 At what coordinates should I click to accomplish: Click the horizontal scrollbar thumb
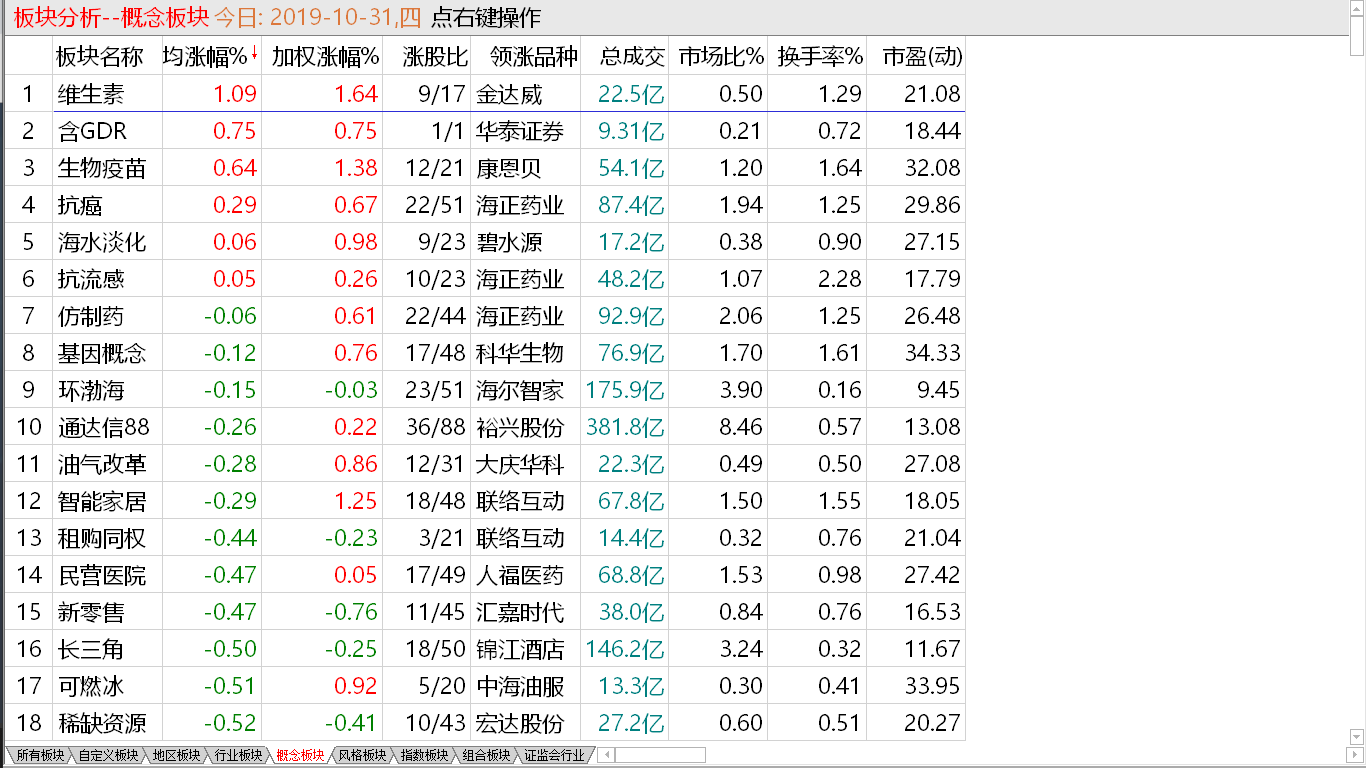point(660,755)
